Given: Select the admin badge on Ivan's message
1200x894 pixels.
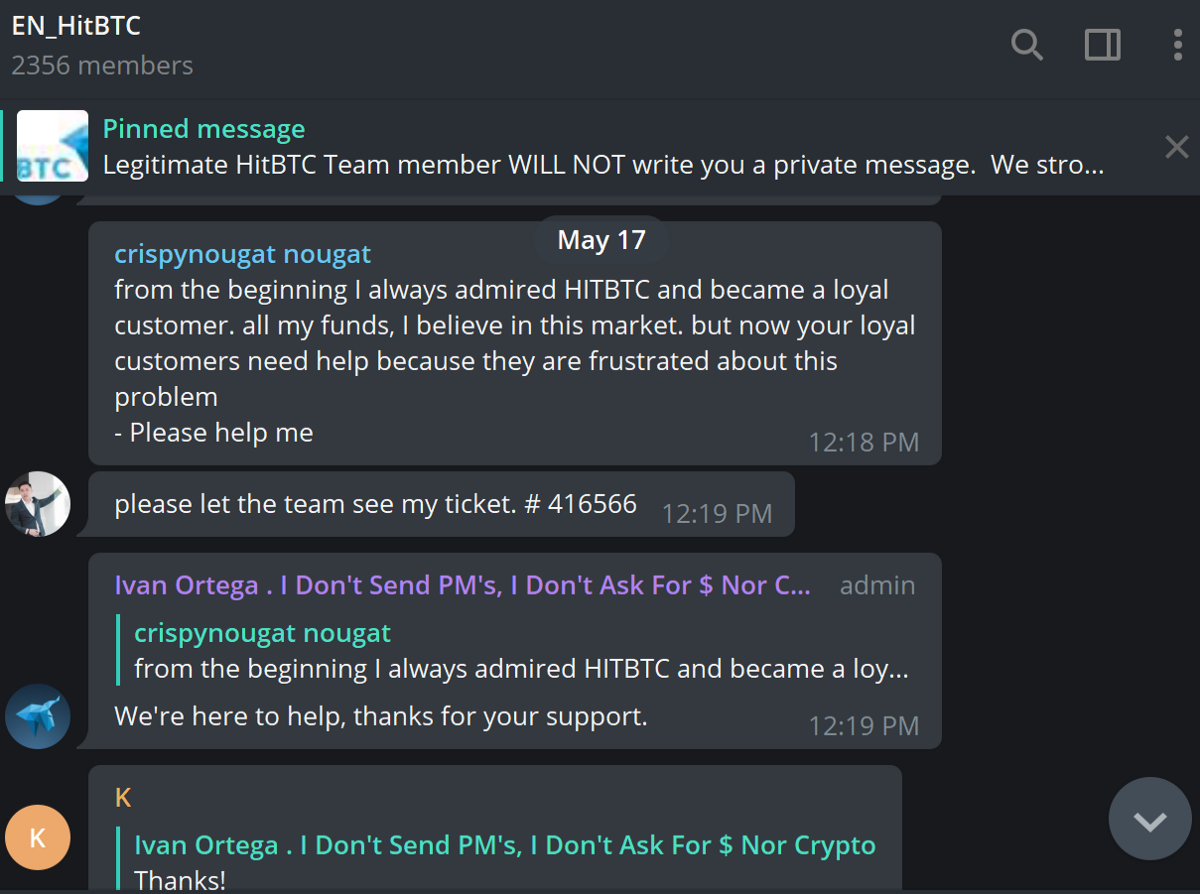Looking at the screenshot, I should pyautogui.click(x=877, y=585).
